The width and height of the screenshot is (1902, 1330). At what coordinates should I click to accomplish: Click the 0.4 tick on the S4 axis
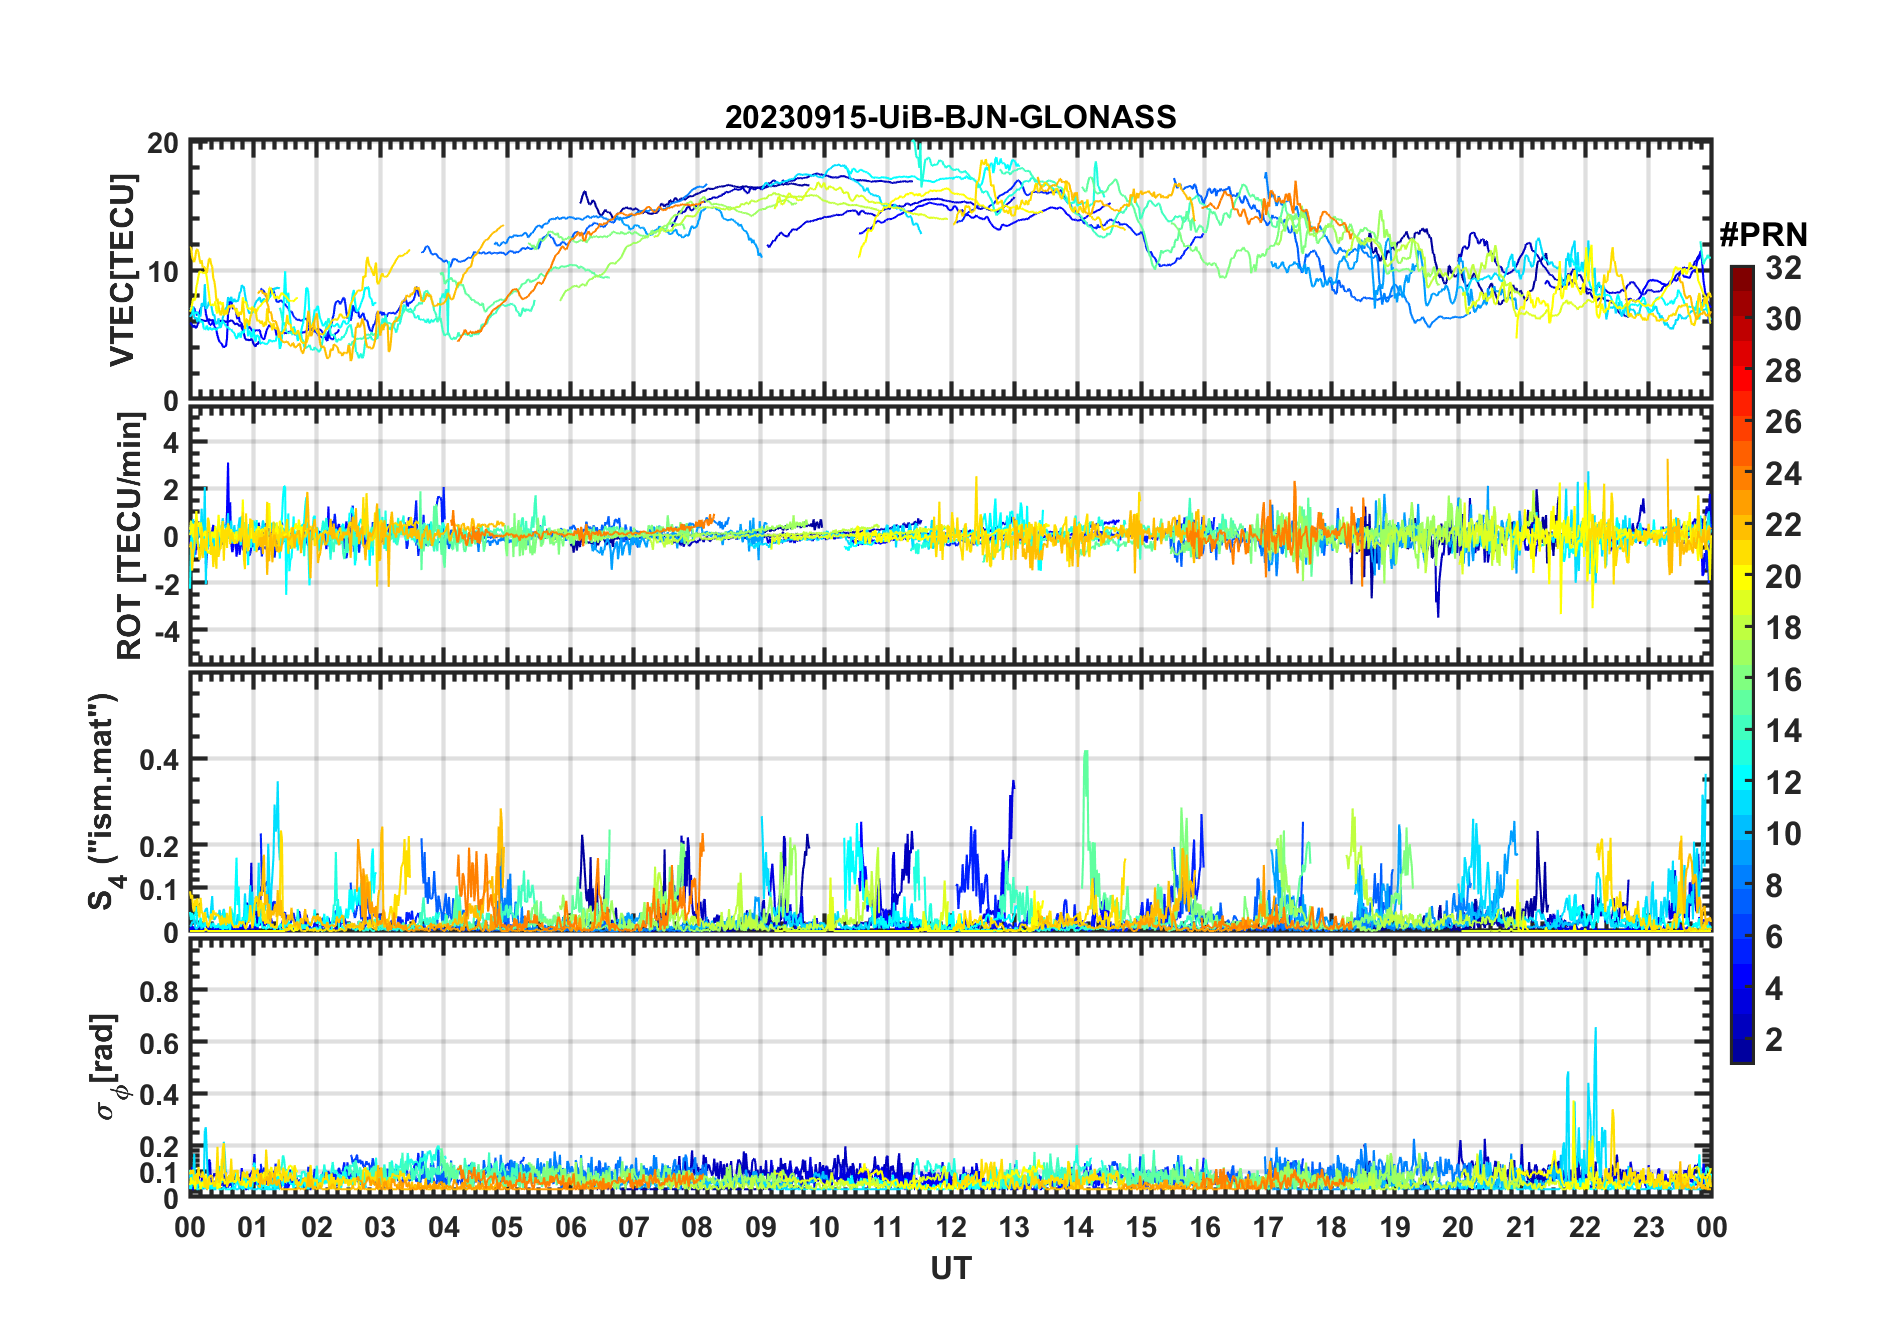click(x=159, y=760)
